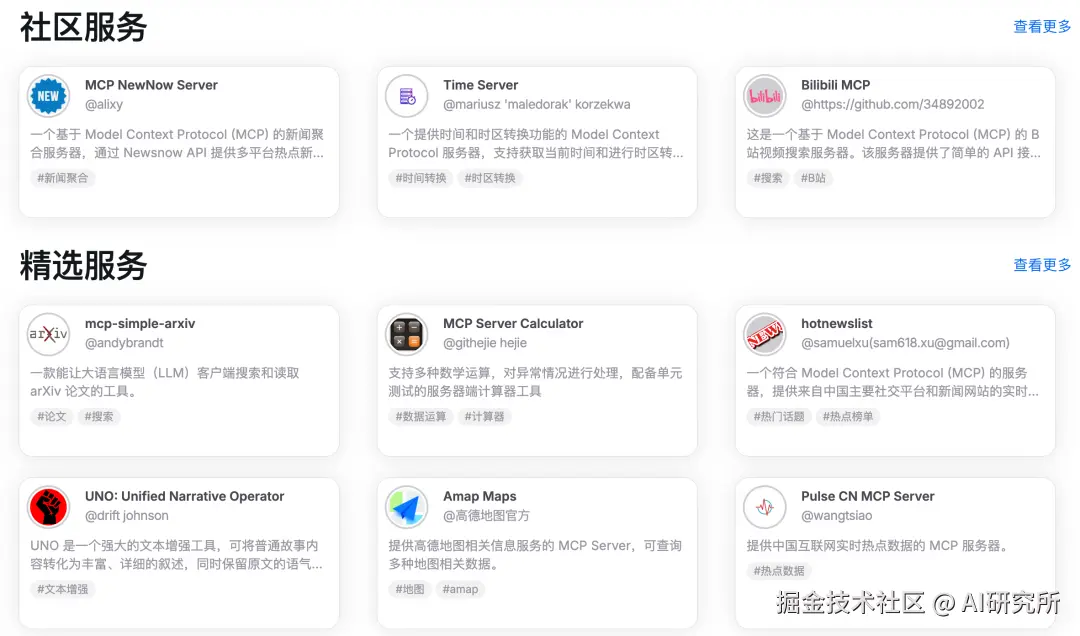Select the #文本增强 tag
Image resolution: width=1080 pixels, height=636 pixels.
pos(63,589)
